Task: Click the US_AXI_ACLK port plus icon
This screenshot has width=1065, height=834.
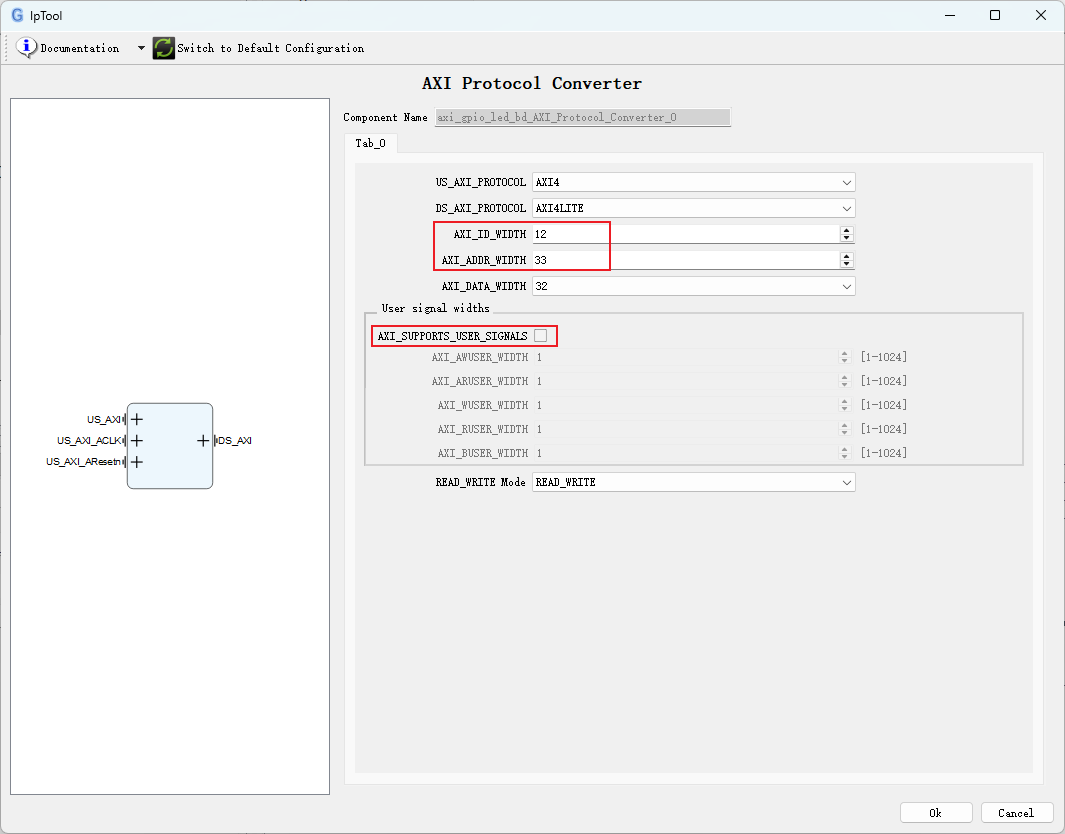Action: coord(137,440)
